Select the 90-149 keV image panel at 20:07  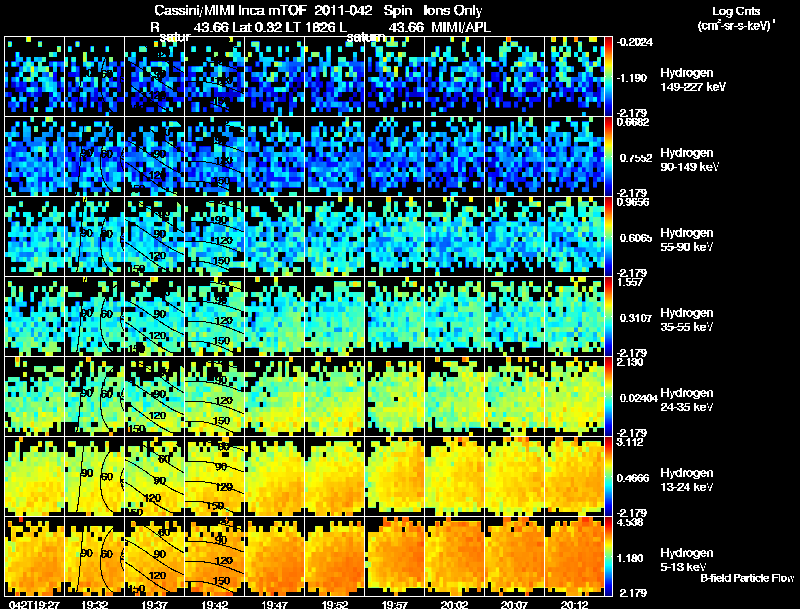click(x=514, y=157)
